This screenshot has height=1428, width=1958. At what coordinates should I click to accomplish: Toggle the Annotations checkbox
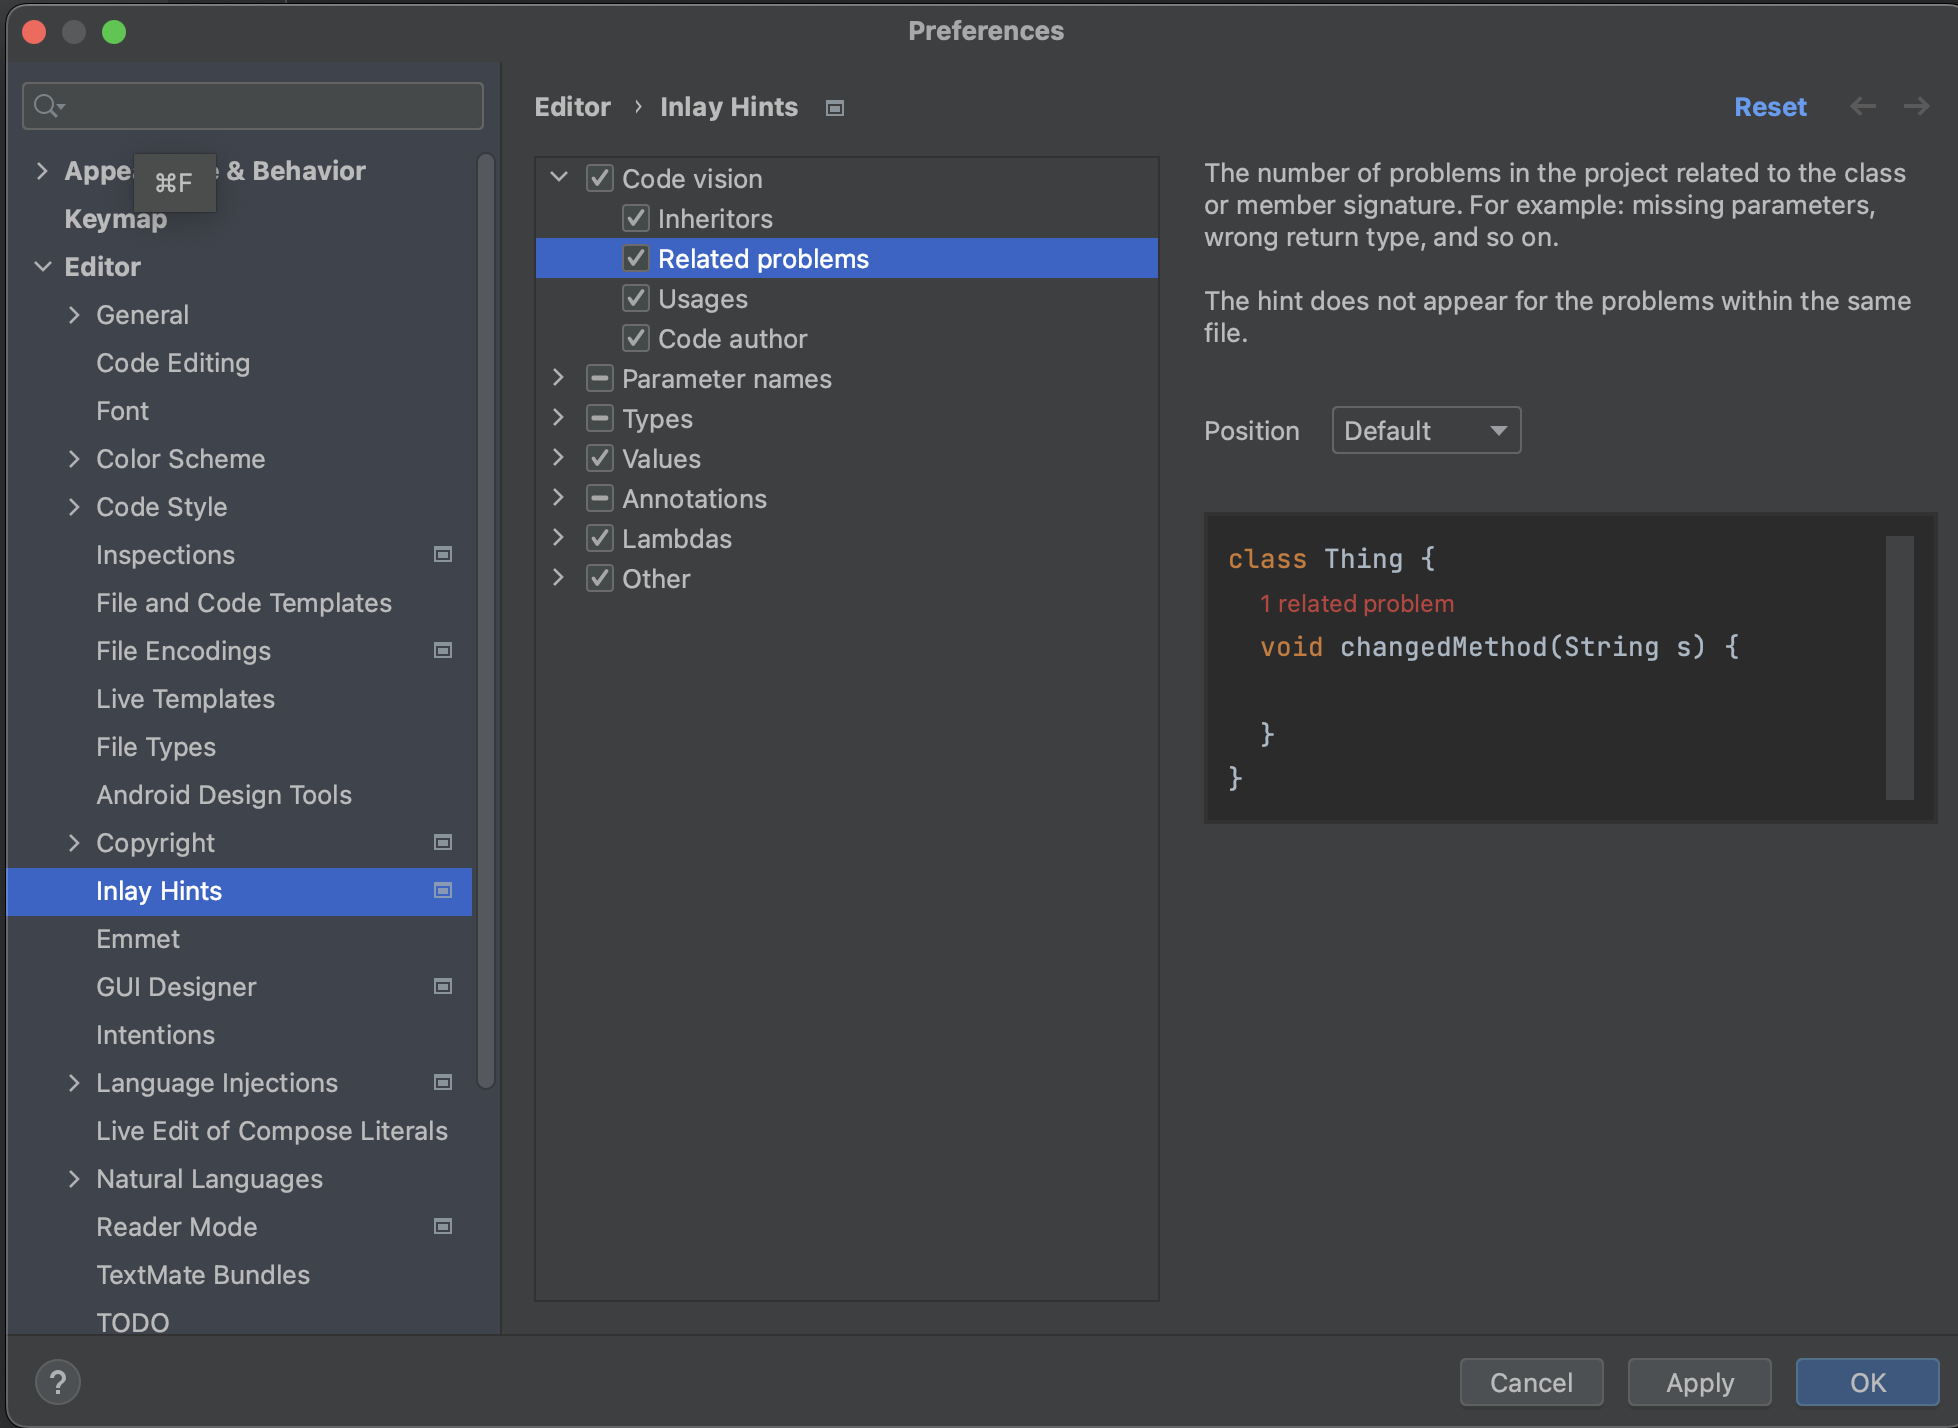(599, 498)
